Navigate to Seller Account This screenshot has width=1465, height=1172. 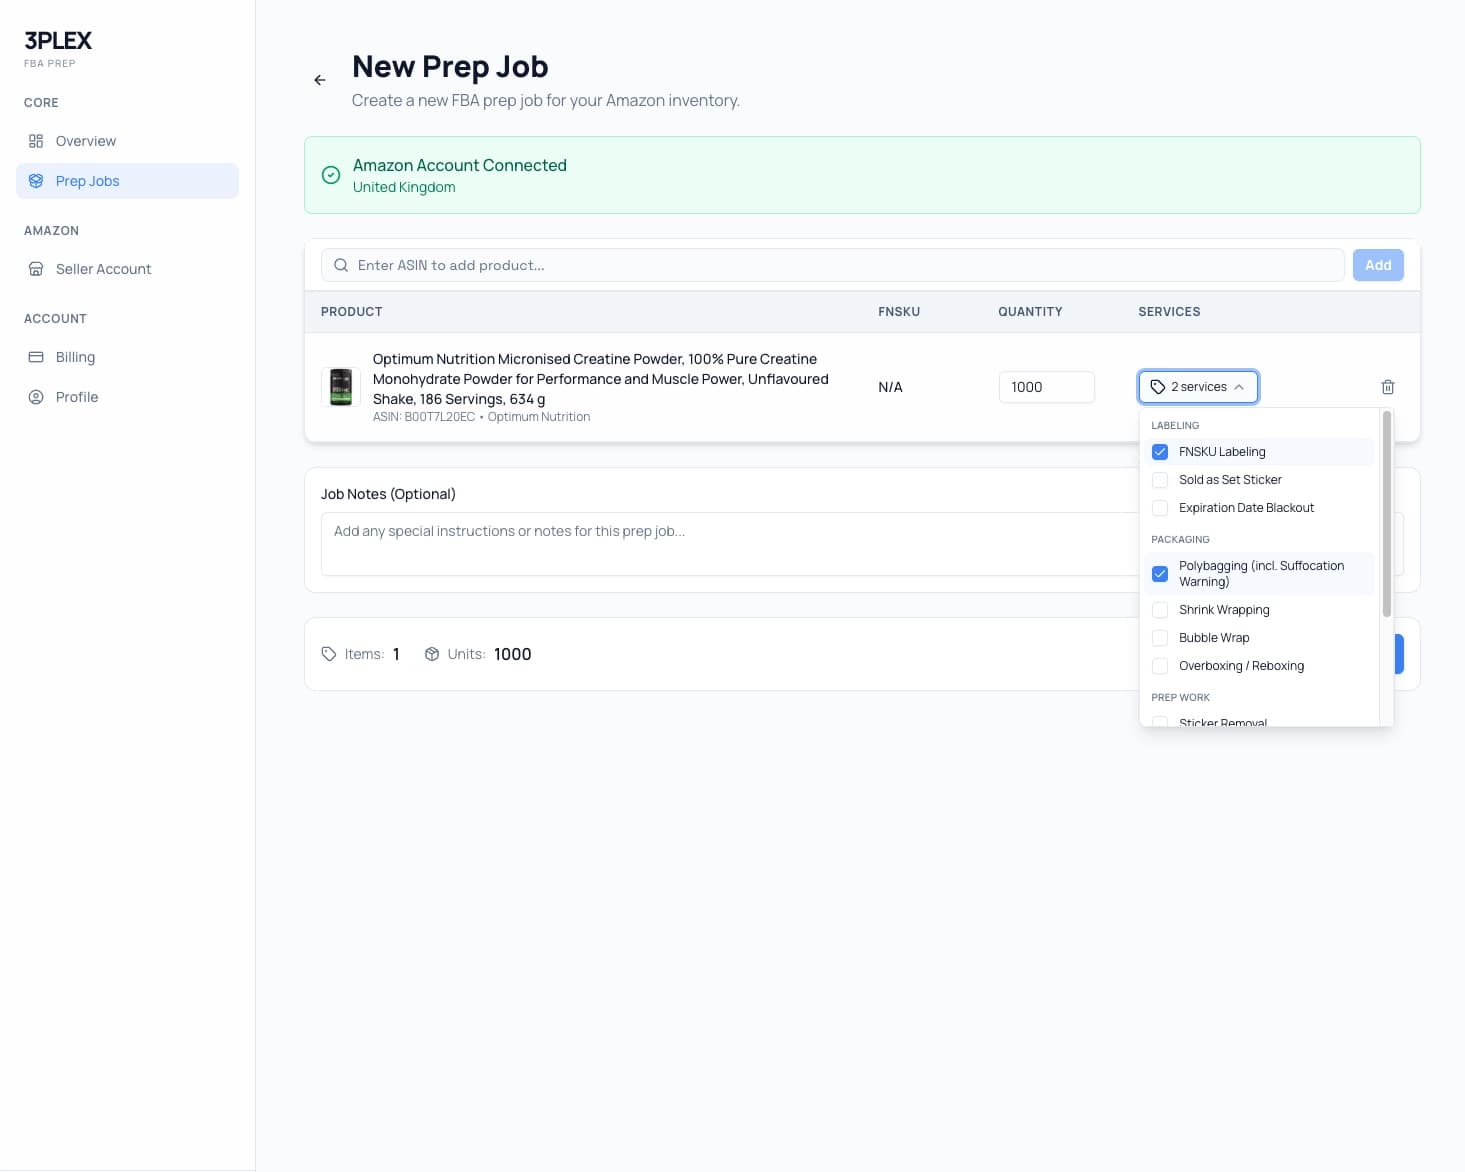[x=103, y=268]
